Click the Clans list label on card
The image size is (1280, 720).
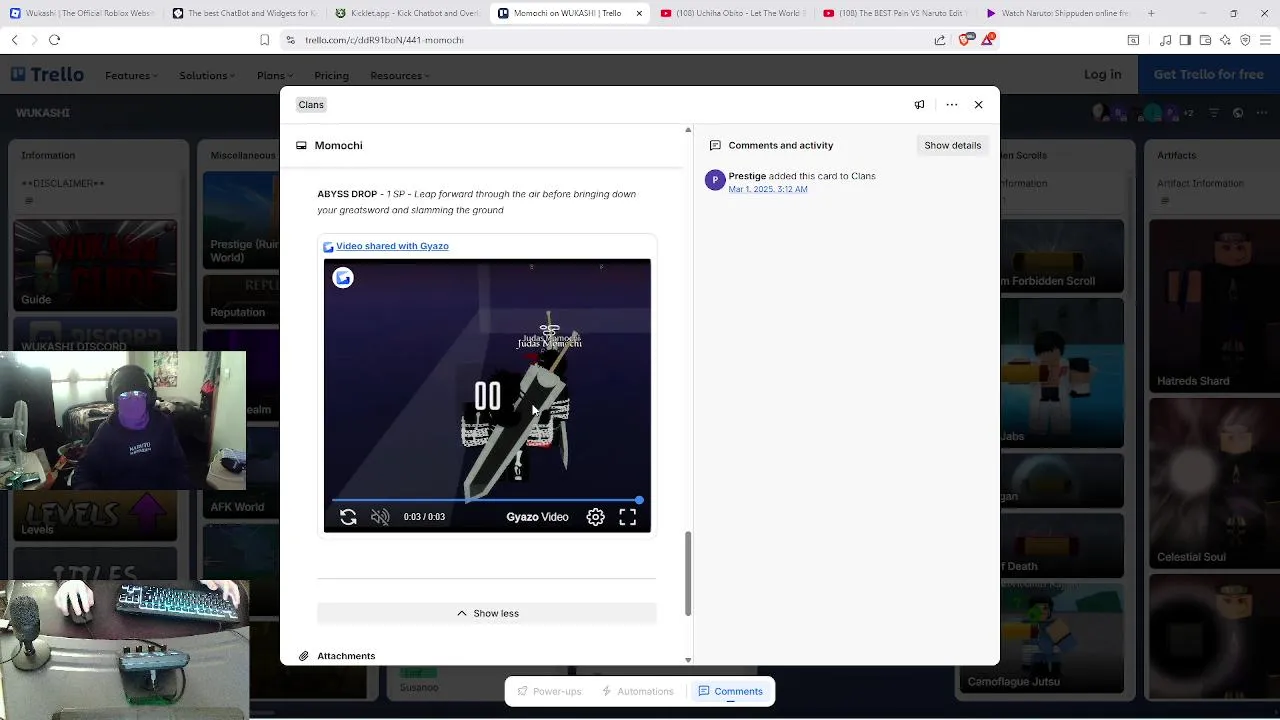point(311,104)
